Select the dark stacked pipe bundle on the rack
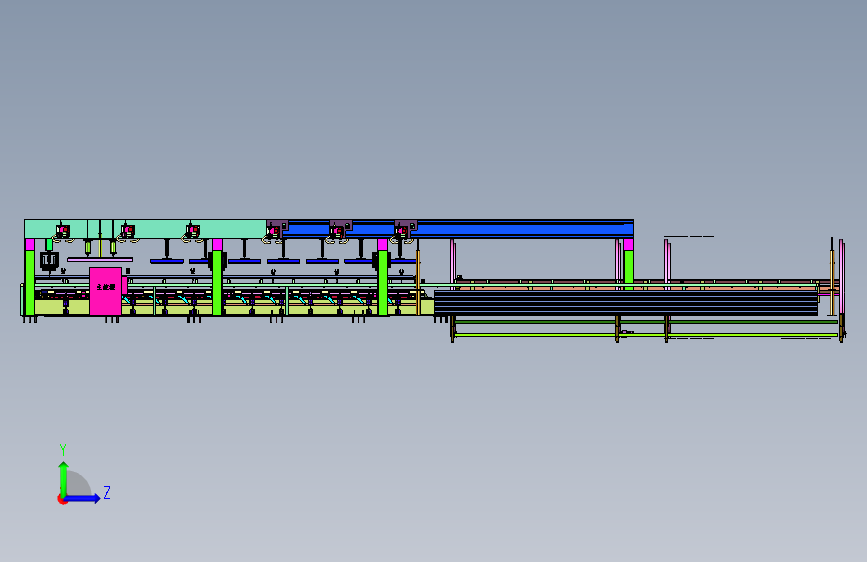867x562 pixels. pos(626,303)
